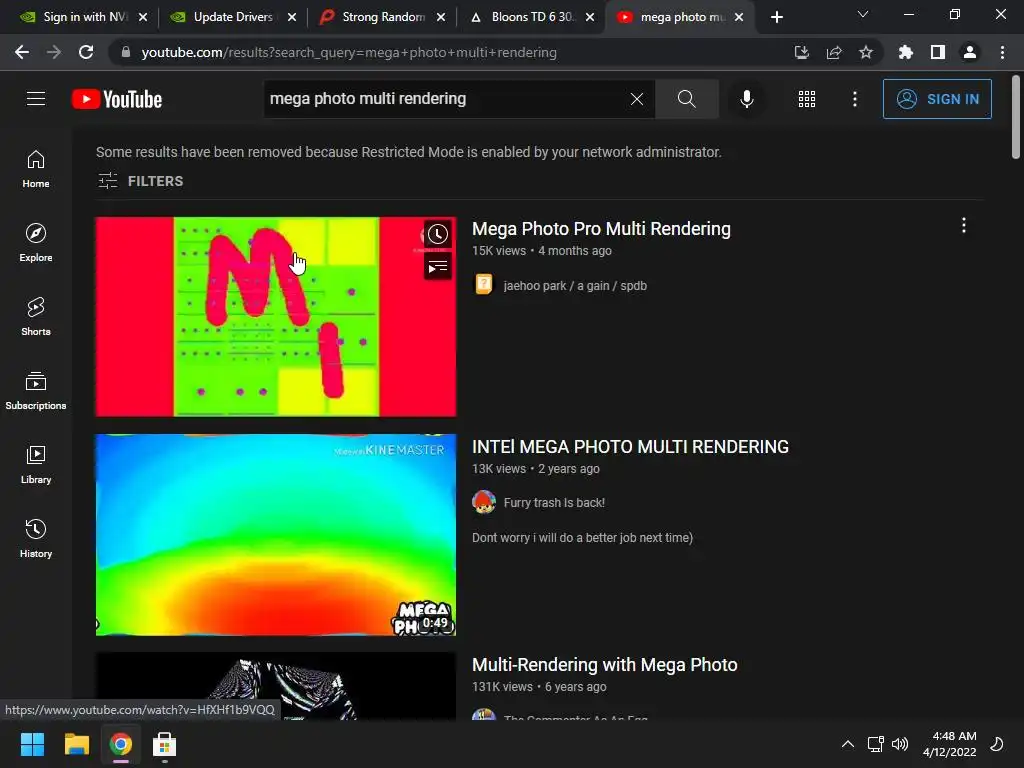Open the Mega Photo Pro Multi Rendering title
This screenshot has height=768, width=1024.
coord(601,229)
